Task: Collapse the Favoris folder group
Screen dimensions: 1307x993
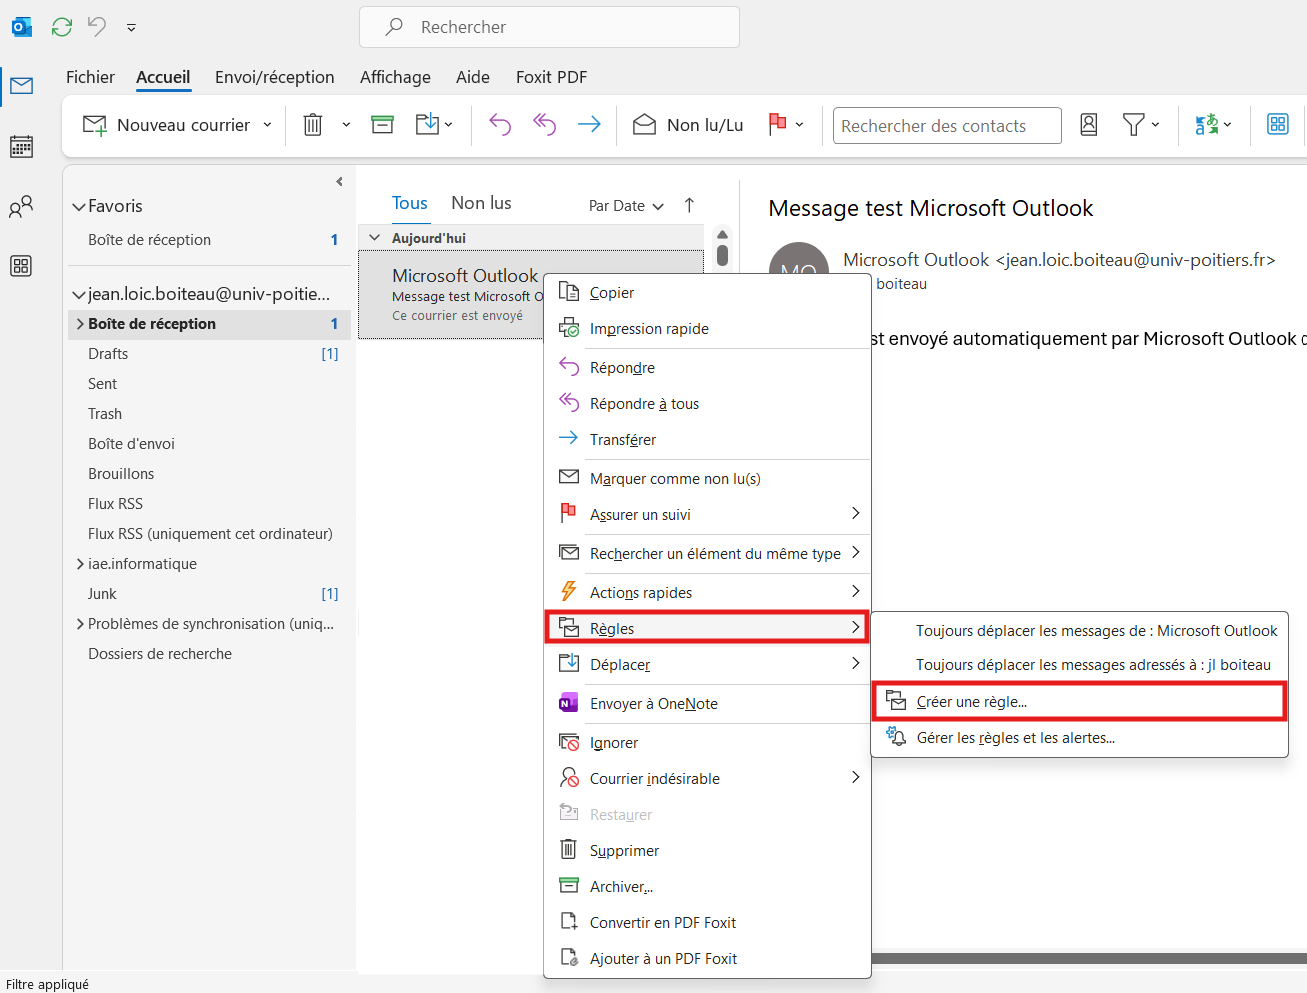Action: tap(79, 207)
